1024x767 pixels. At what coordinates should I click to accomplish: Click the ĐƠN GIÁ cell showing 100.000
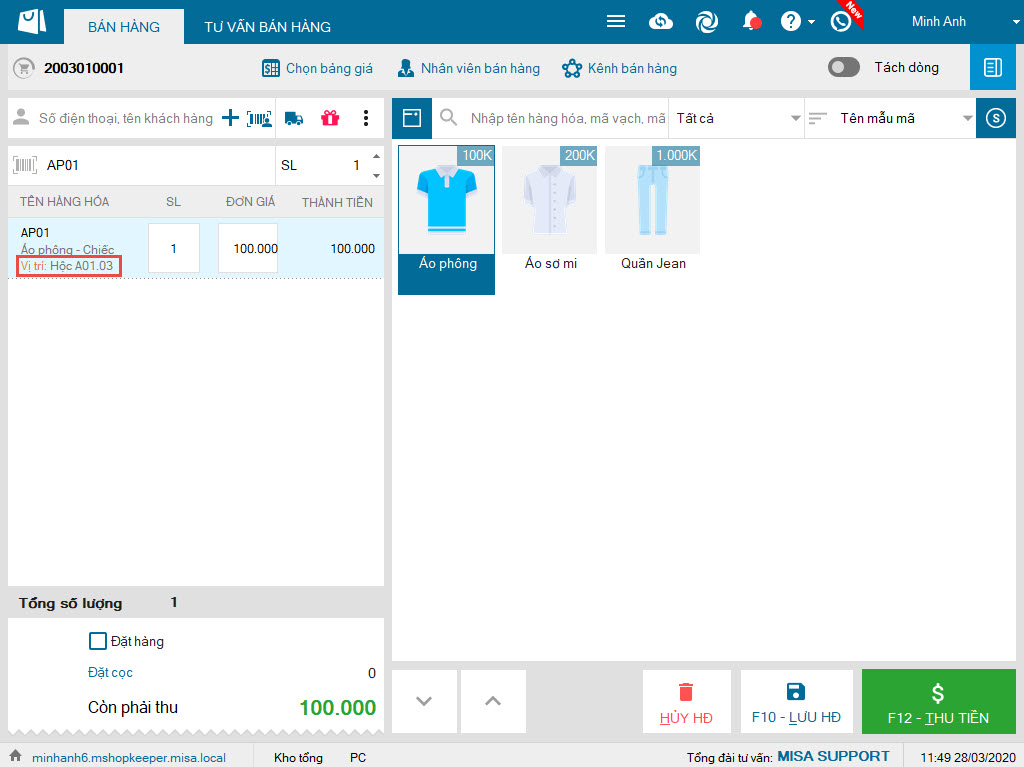[x=248, y=248]
